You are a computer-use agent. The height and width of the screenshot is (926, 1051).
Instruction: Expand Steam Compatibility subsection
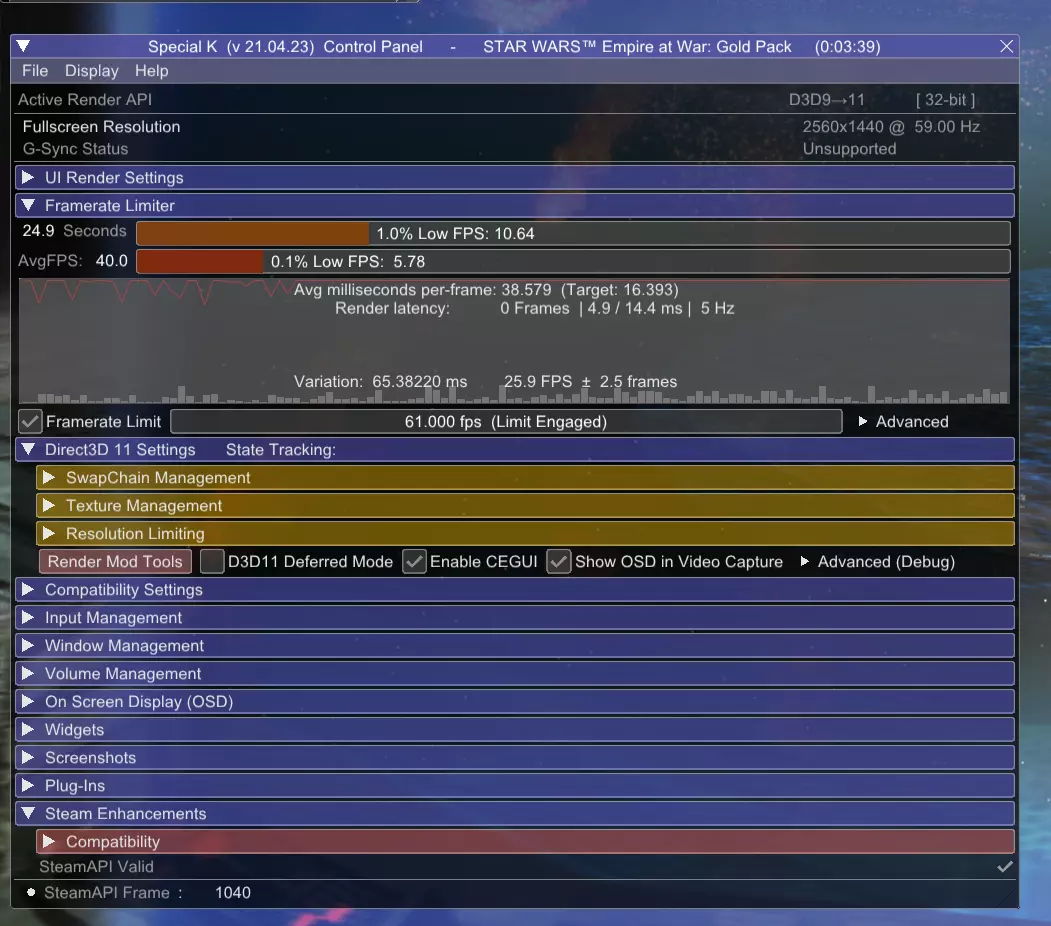526,842
